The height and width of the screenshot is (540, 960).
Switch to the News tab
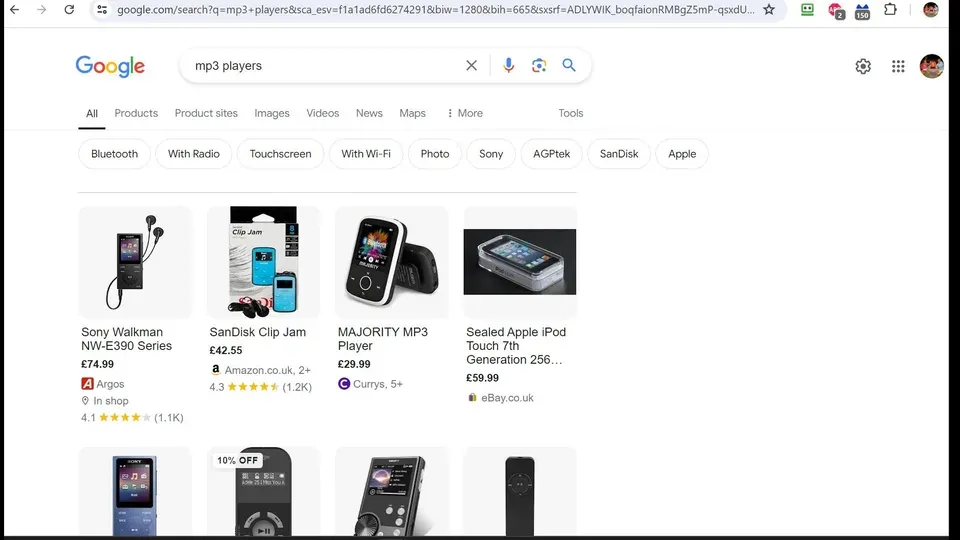click(369, 113)
